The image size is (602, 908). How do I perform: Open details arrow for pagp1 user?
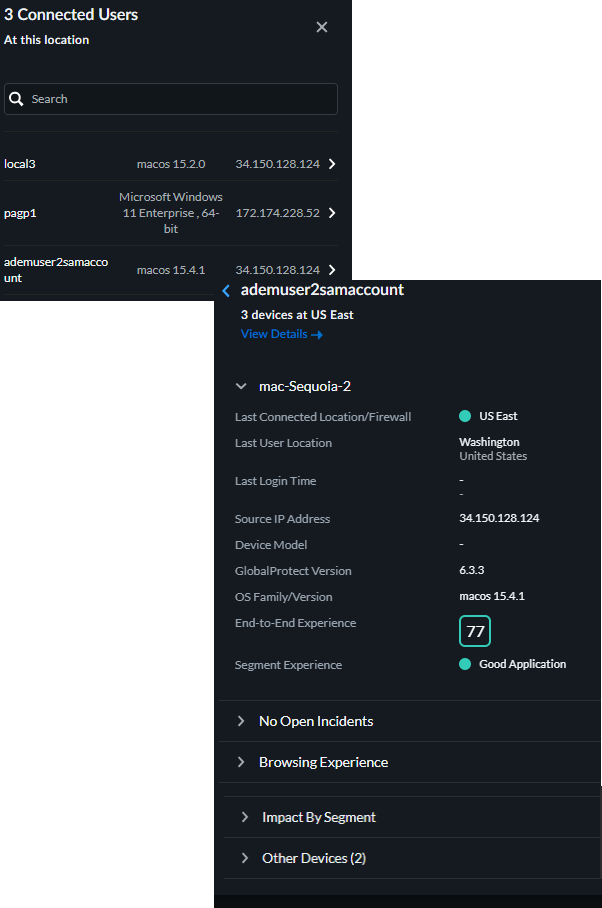pyautogui.click(x=331, y=213)
